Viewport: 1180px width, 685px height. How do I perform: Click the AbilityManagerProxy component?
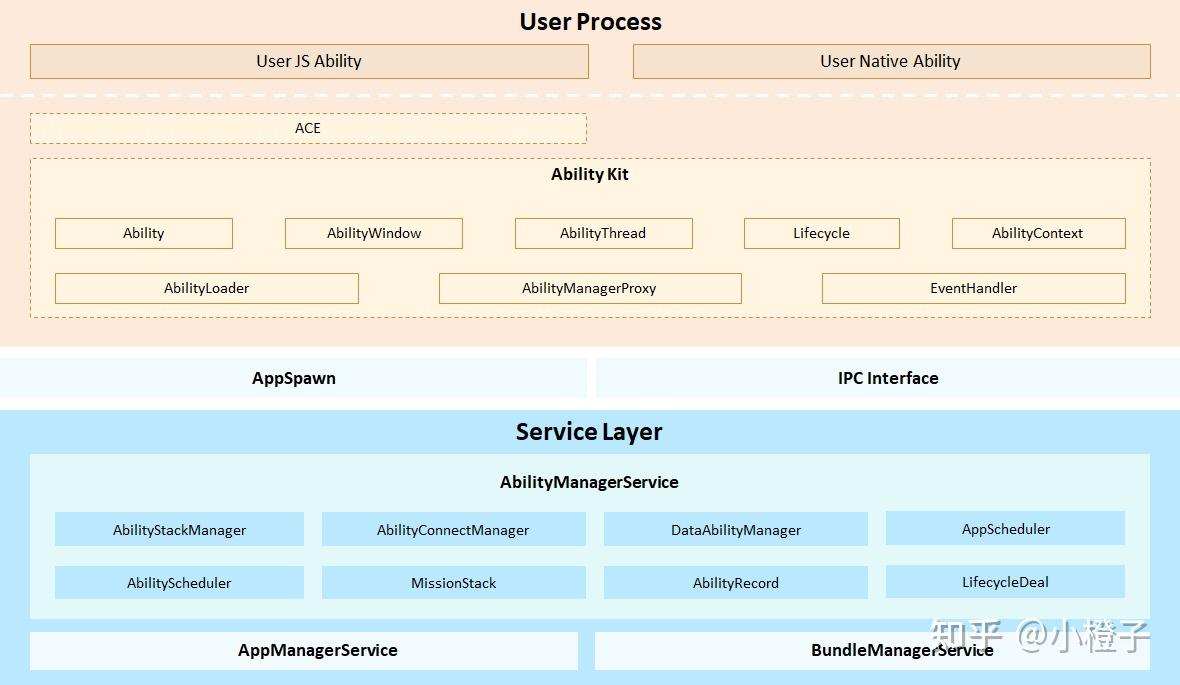click(x=590, y=288)
